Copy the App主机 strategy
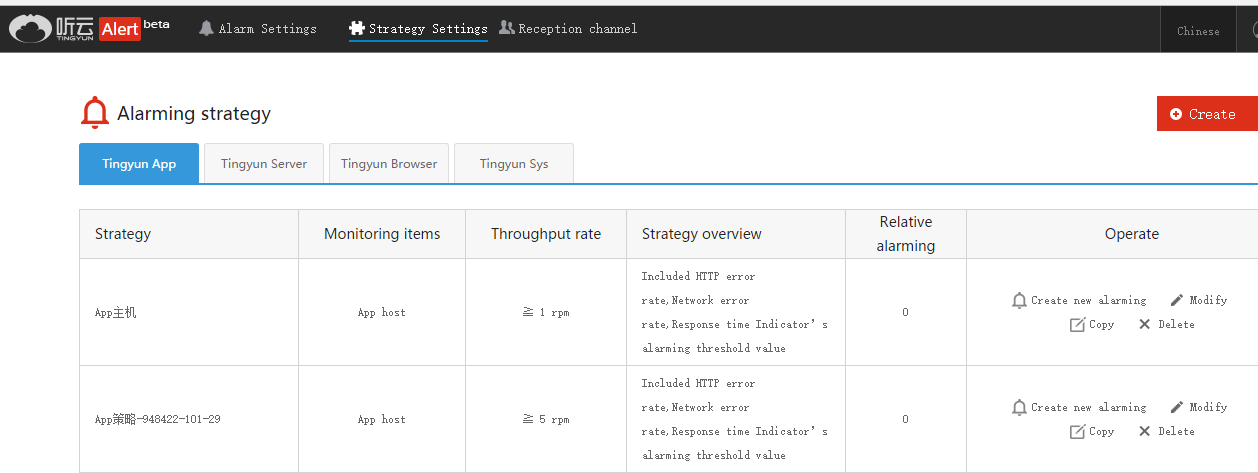This screenshot has height=473, width=1258. click(1092, 324)
